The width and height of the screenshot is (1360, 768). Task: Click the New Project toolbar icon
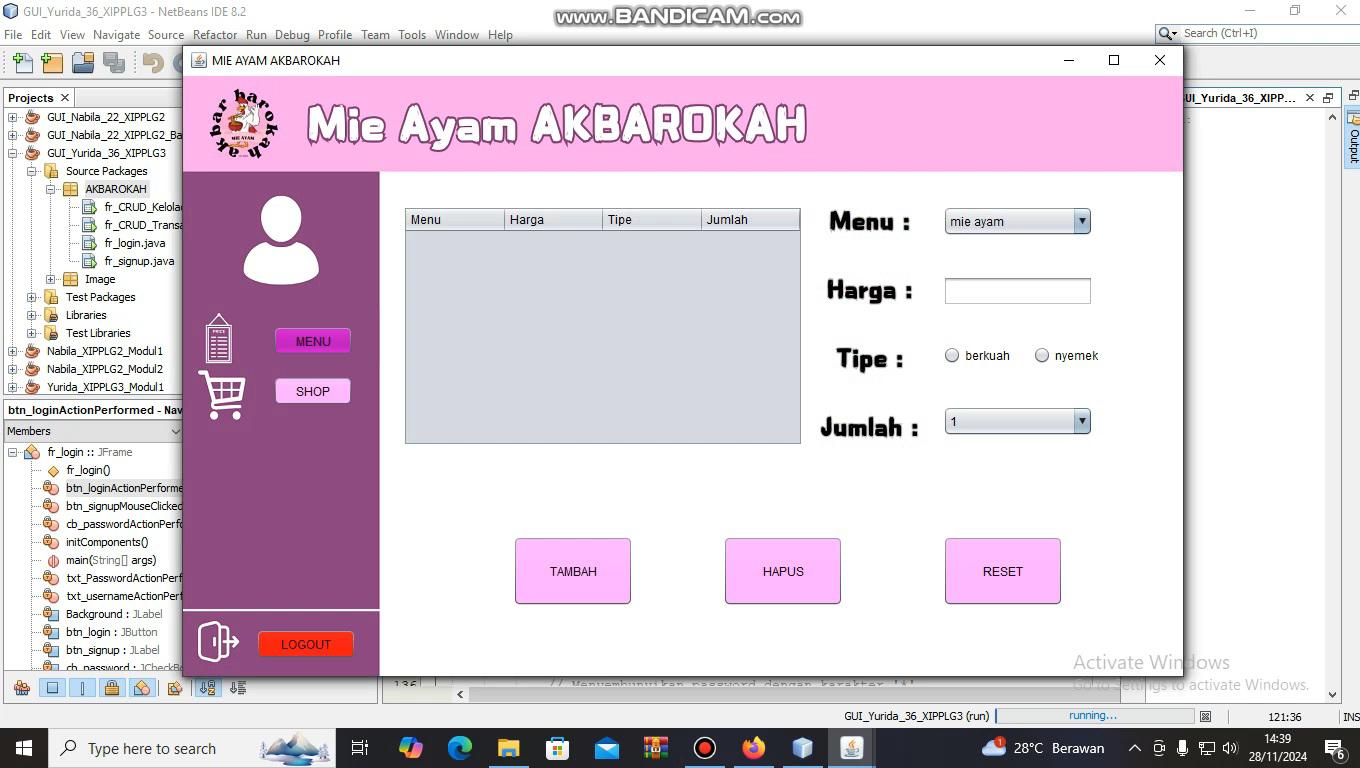pos(52,63)
